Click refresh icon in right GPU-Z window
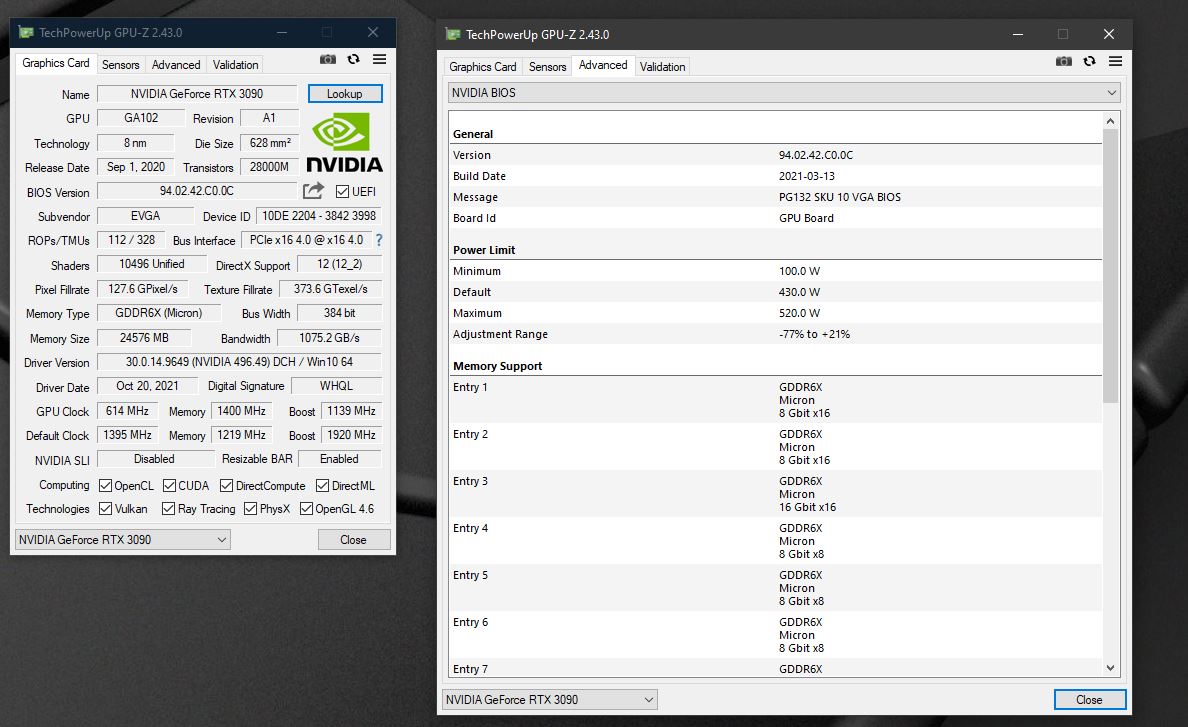Image resolution: width=1188 pixels, height=727 pixels. pyautogui.click(x=1090, y=61)
